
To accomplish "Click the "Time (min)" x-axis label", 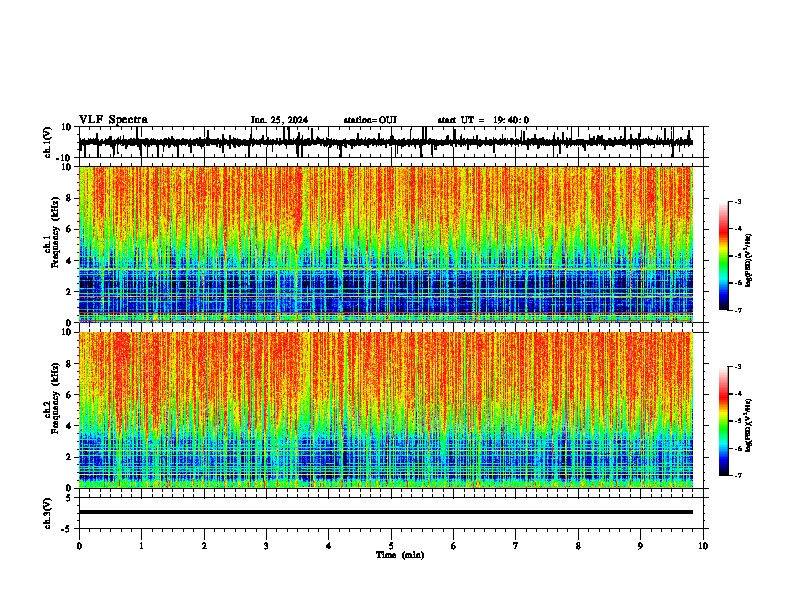I will coord(400,555).
